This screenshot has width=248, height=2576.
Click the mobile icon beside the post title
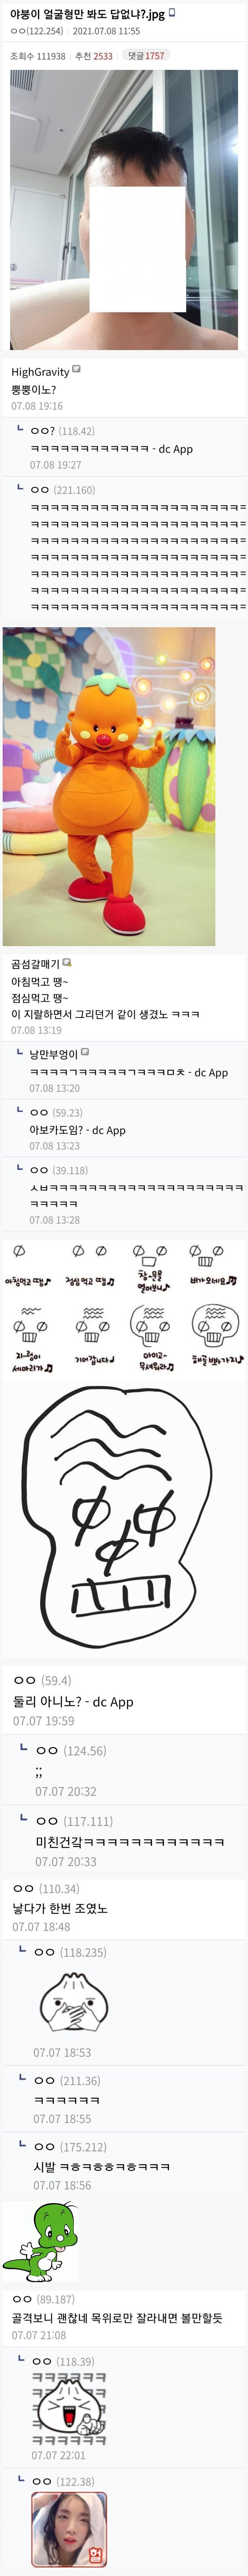[x=172, y=13]
